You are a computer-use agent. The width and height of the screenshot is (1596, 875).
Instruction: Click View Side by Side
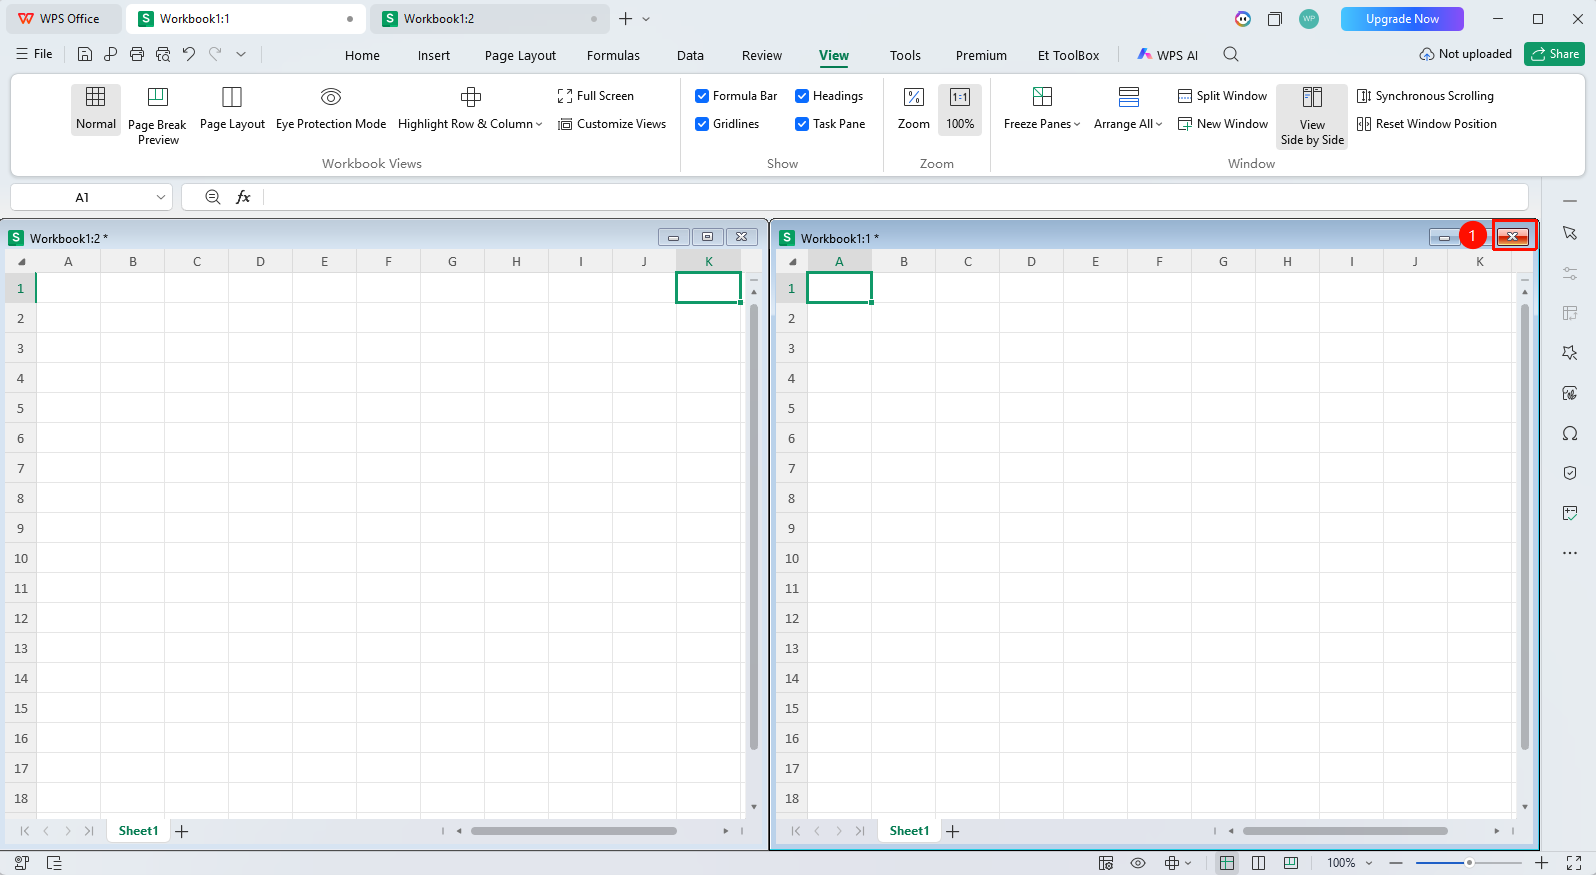click(x=1312, y=116)
